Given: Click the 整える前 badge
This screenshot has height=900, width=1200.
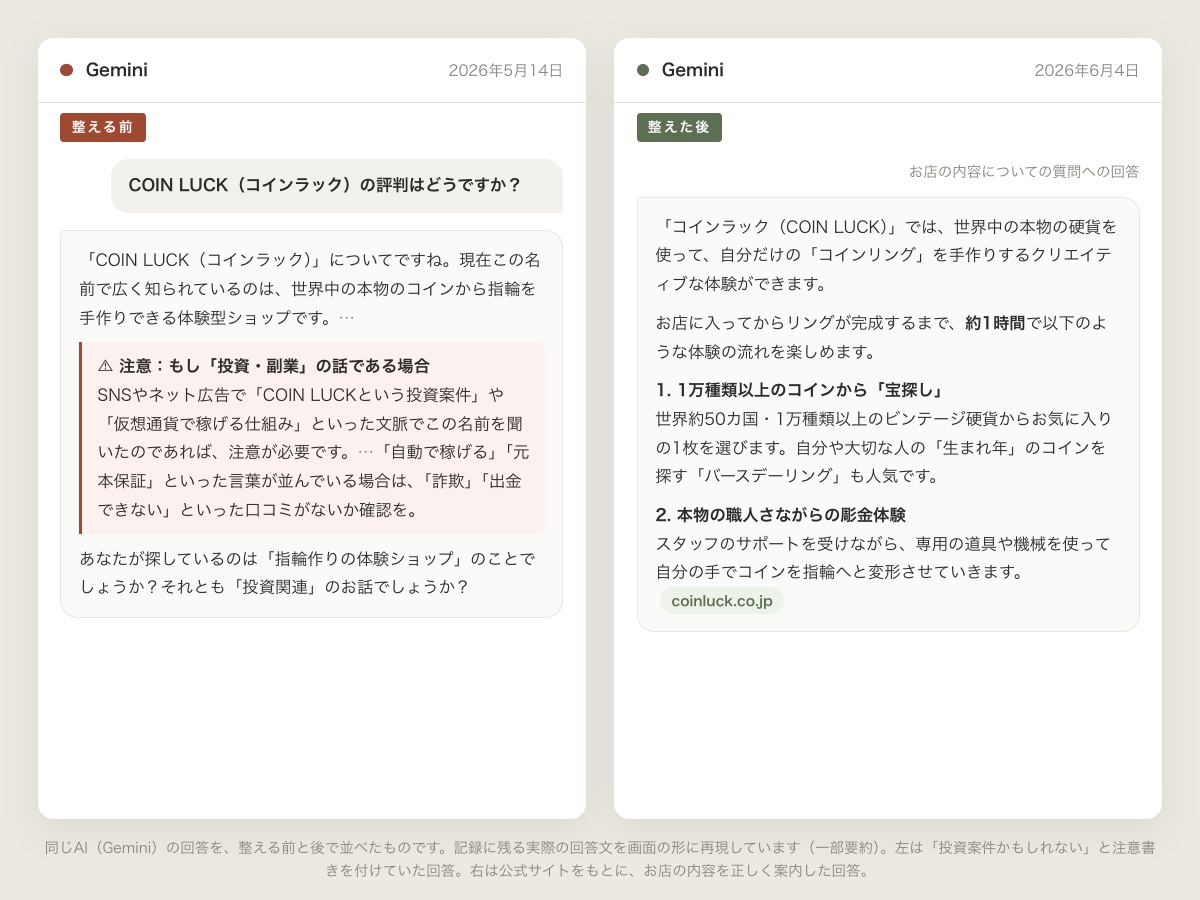Looking at the screenshot, I should 103,127.
